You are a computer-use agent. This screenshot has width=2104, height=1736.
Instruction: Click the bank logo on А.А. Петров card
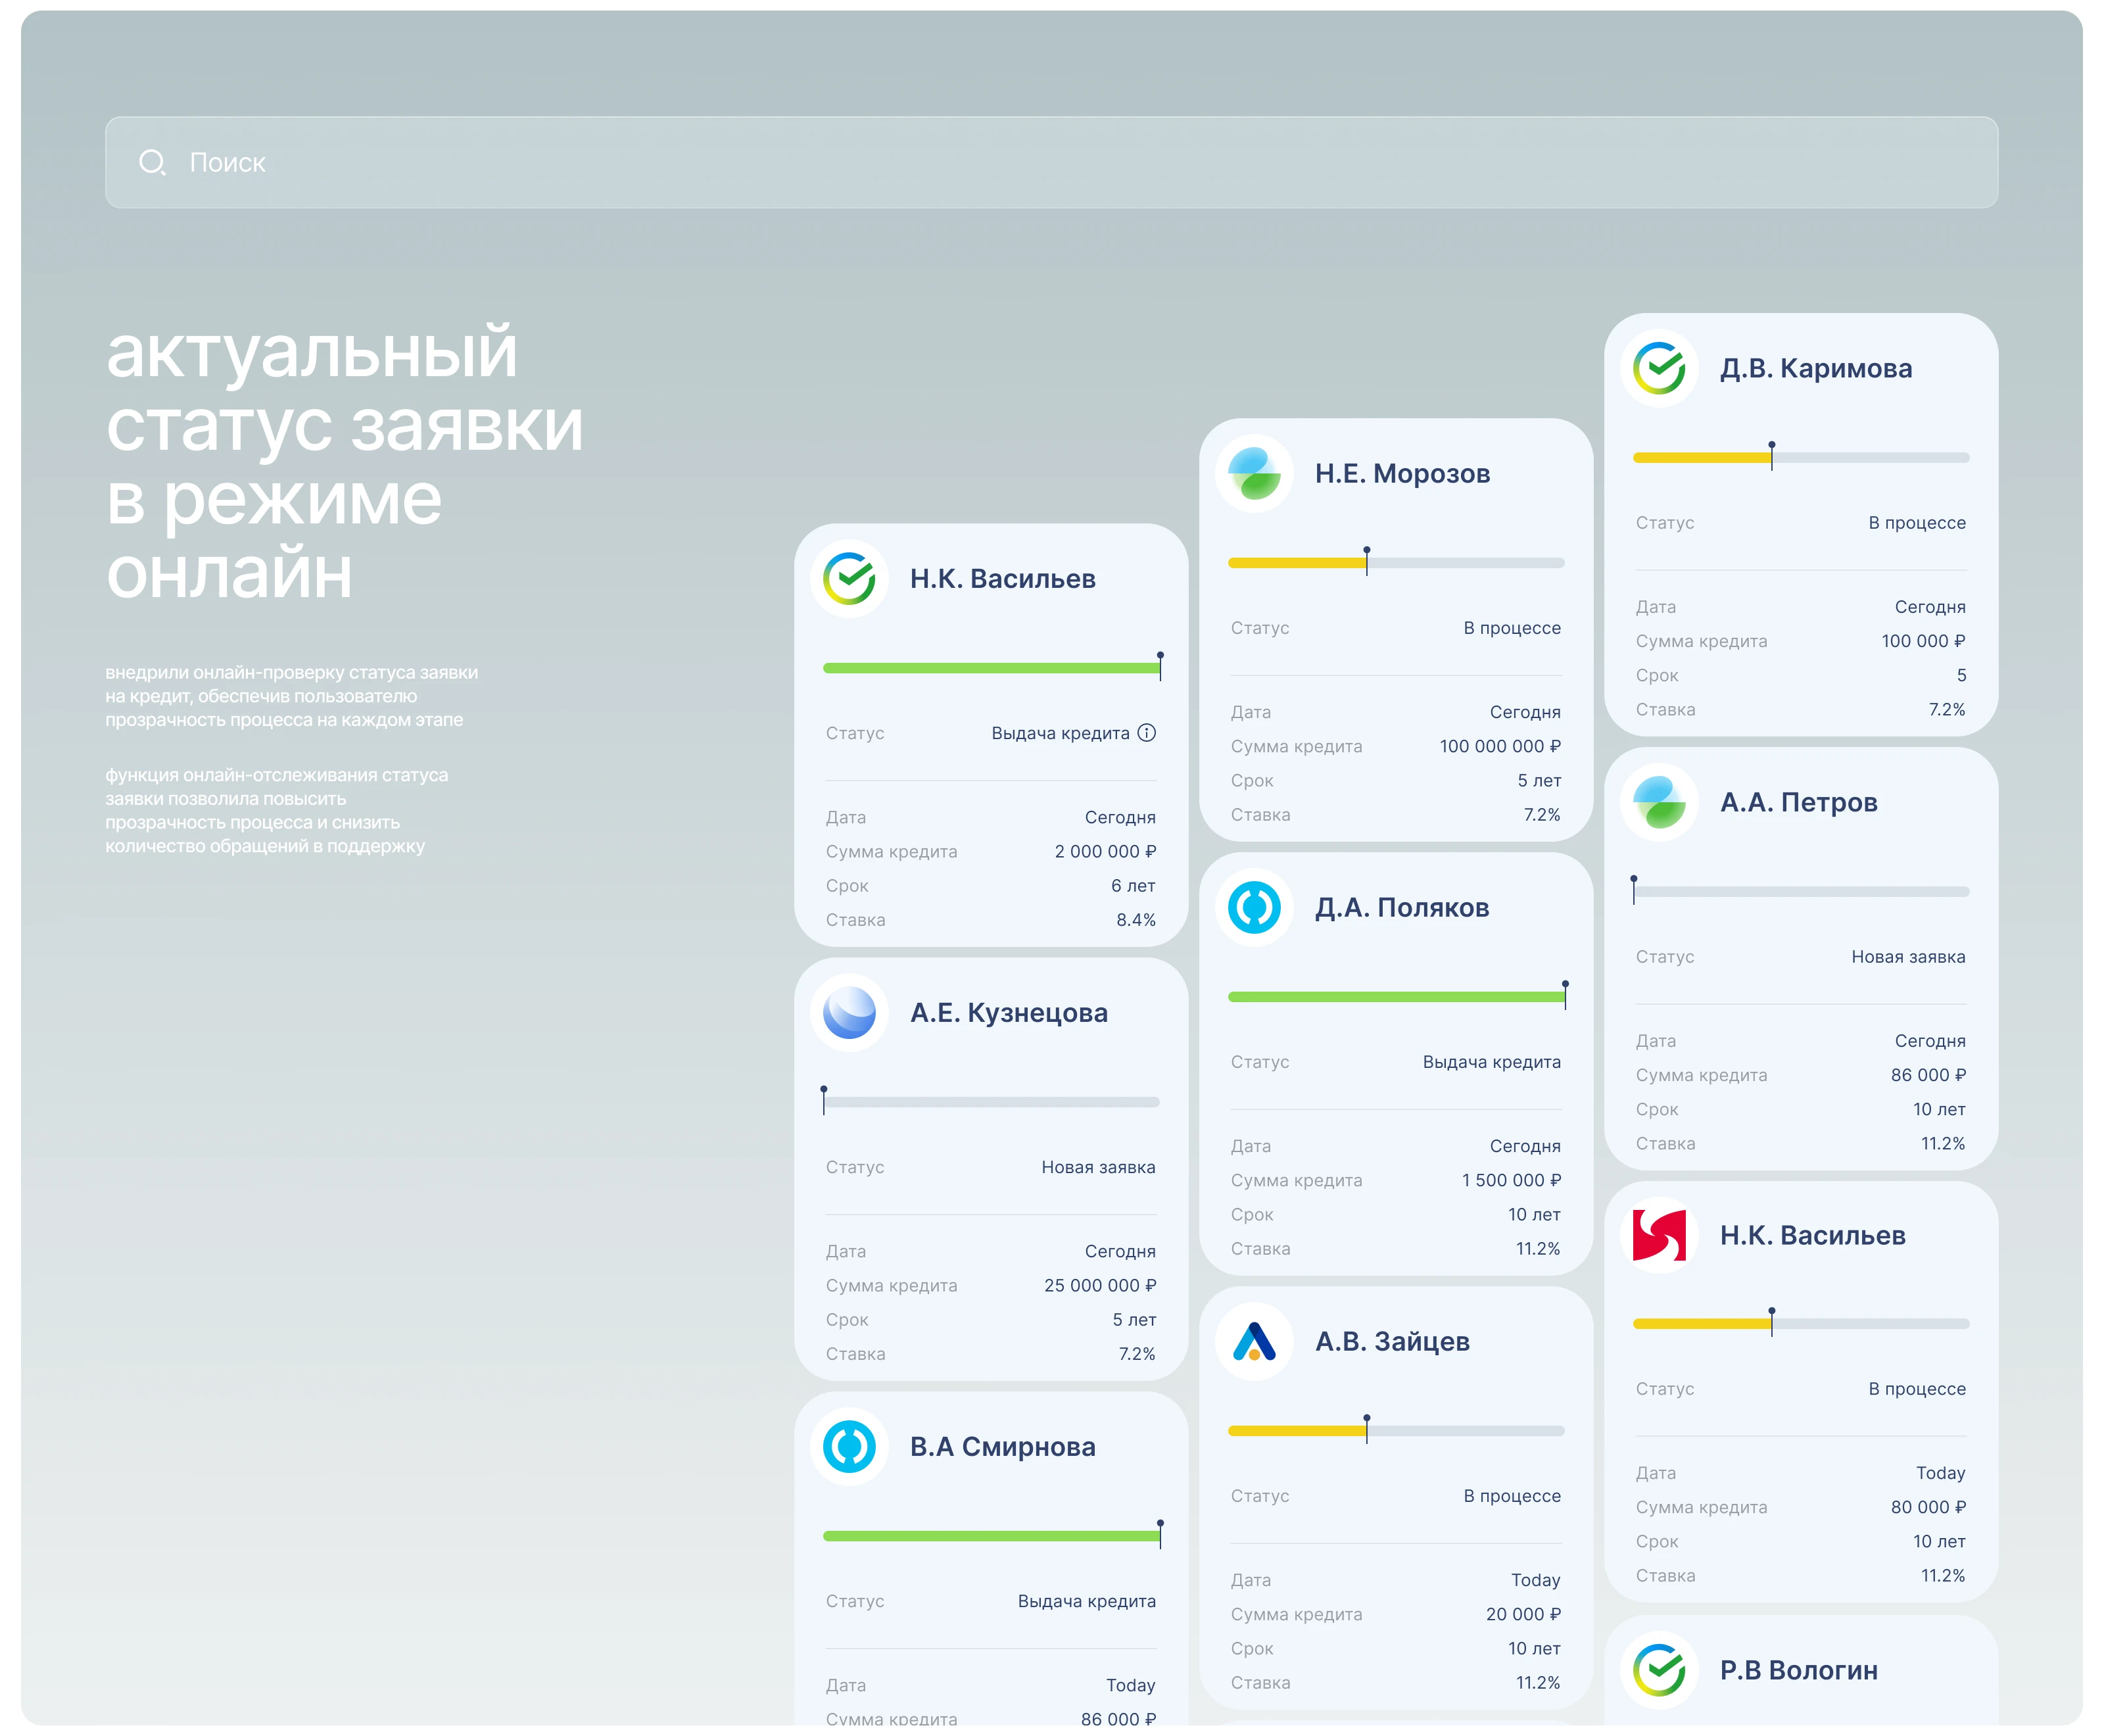(1659, 802)
